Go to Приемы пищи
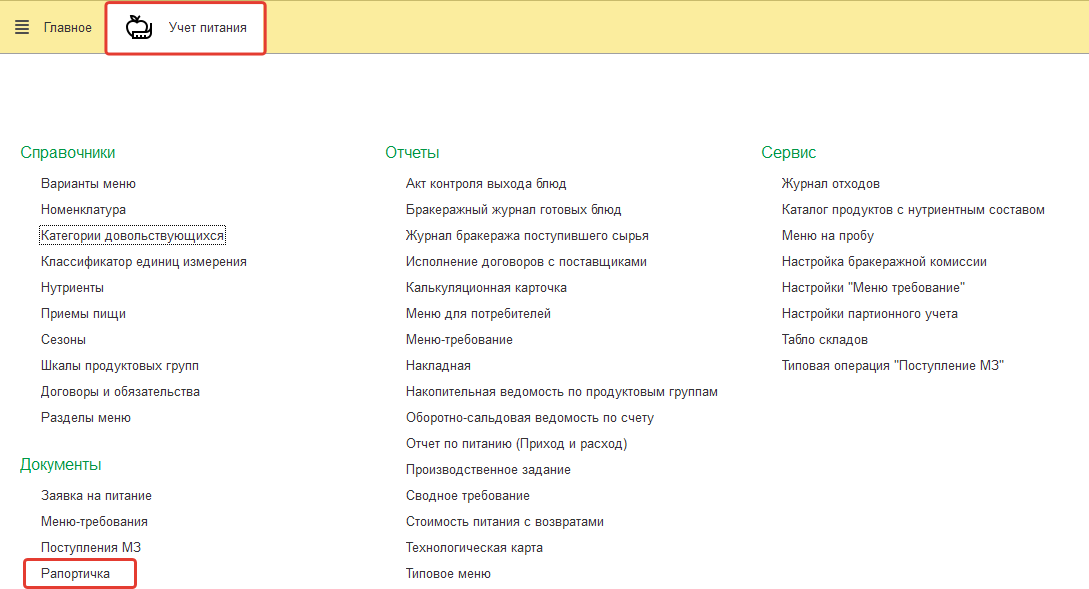Viewport: 1089px width, 589px height. pos(83,314)
